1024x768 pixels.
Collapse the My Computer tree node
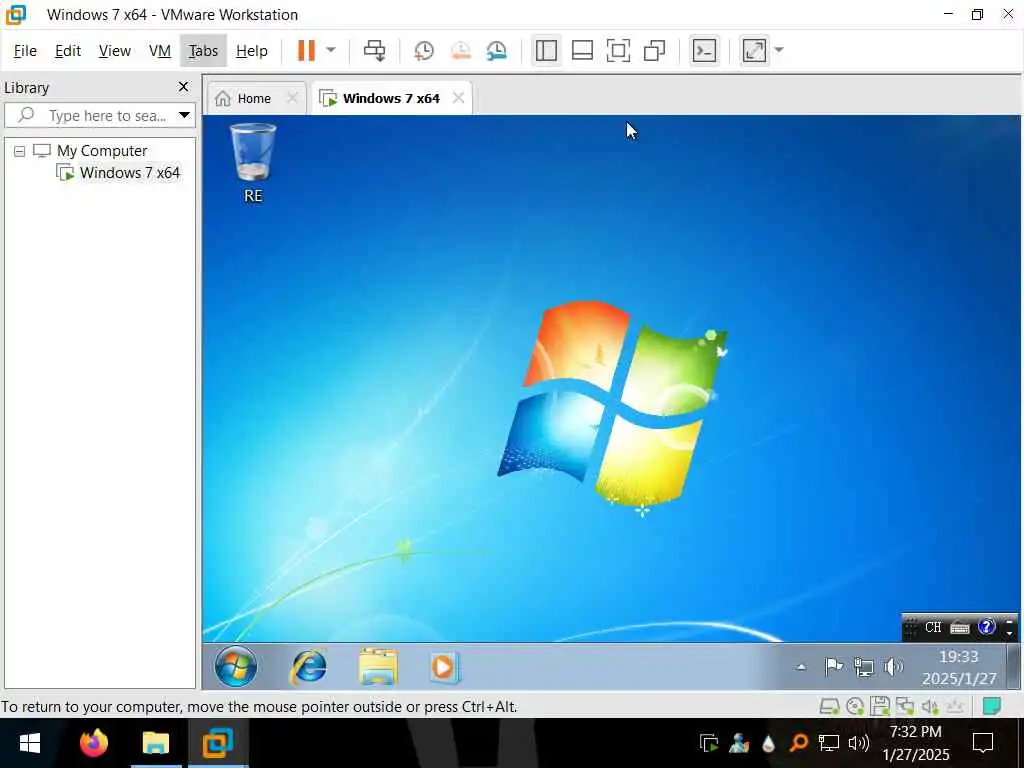tap(20, 152)
